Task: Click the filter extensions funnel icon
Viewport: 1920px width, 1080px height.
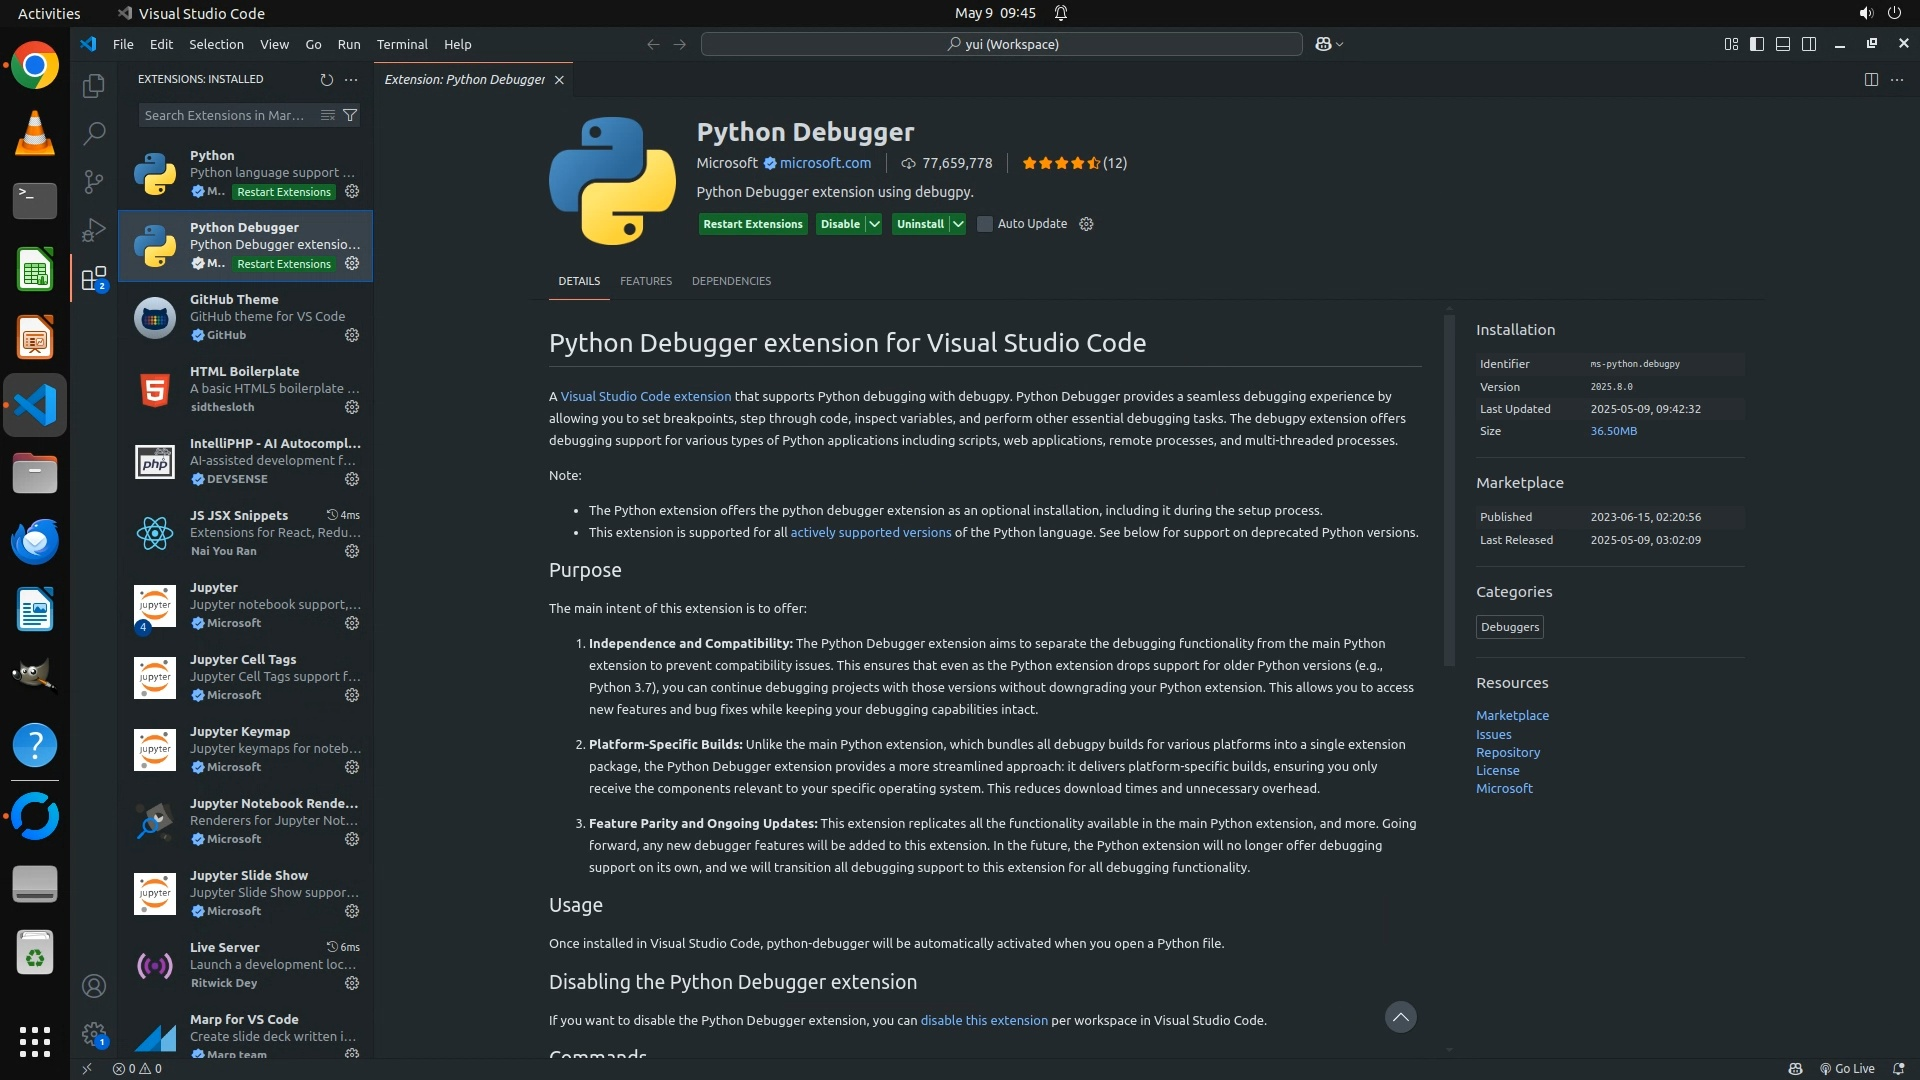Action: click(x=350, y=115)
